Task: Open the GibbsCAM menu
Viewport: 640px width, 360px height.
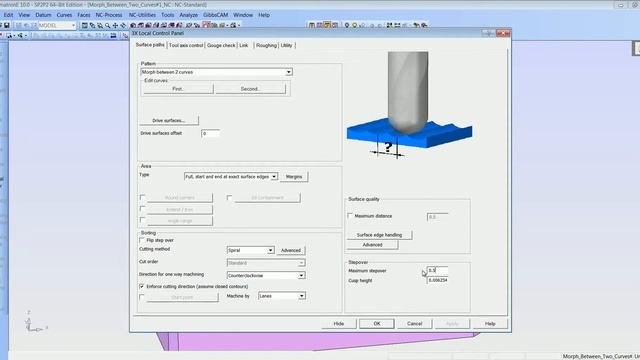Action: click(216, 15)
